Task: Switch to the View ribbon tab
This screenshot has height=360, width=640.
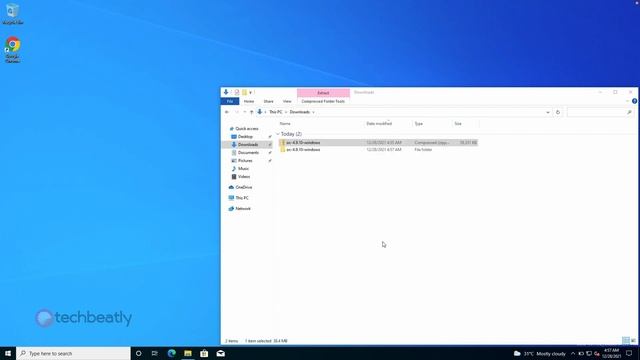Action: pyautogui.click(x=287, y=101)
